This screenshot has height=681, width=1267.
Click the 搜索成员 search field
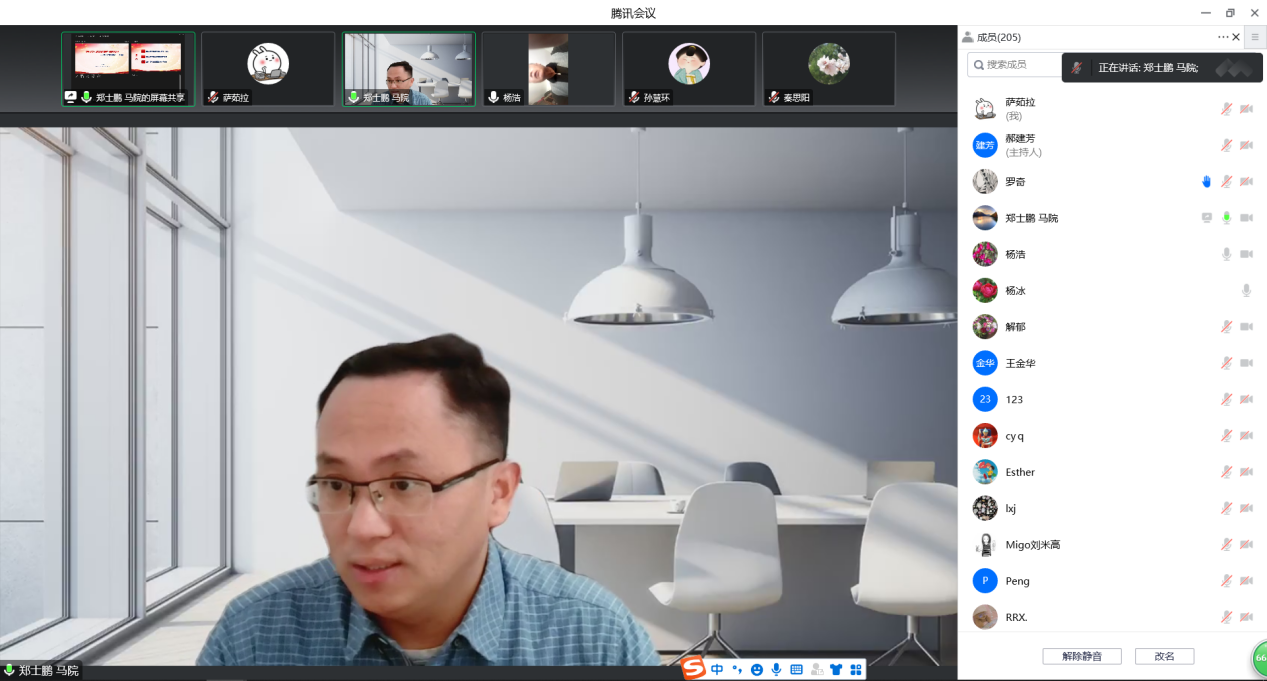point(1015,65)
